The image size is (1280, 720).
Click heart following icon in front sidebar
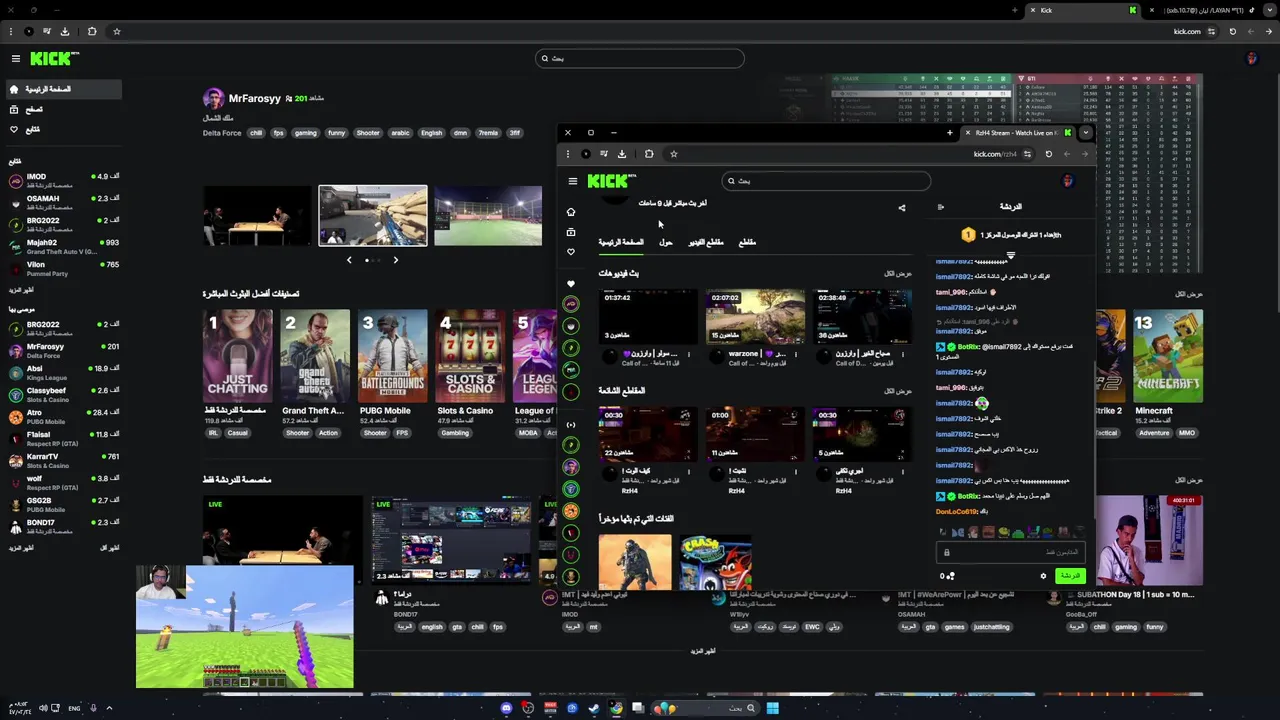[x=571, y=252]
